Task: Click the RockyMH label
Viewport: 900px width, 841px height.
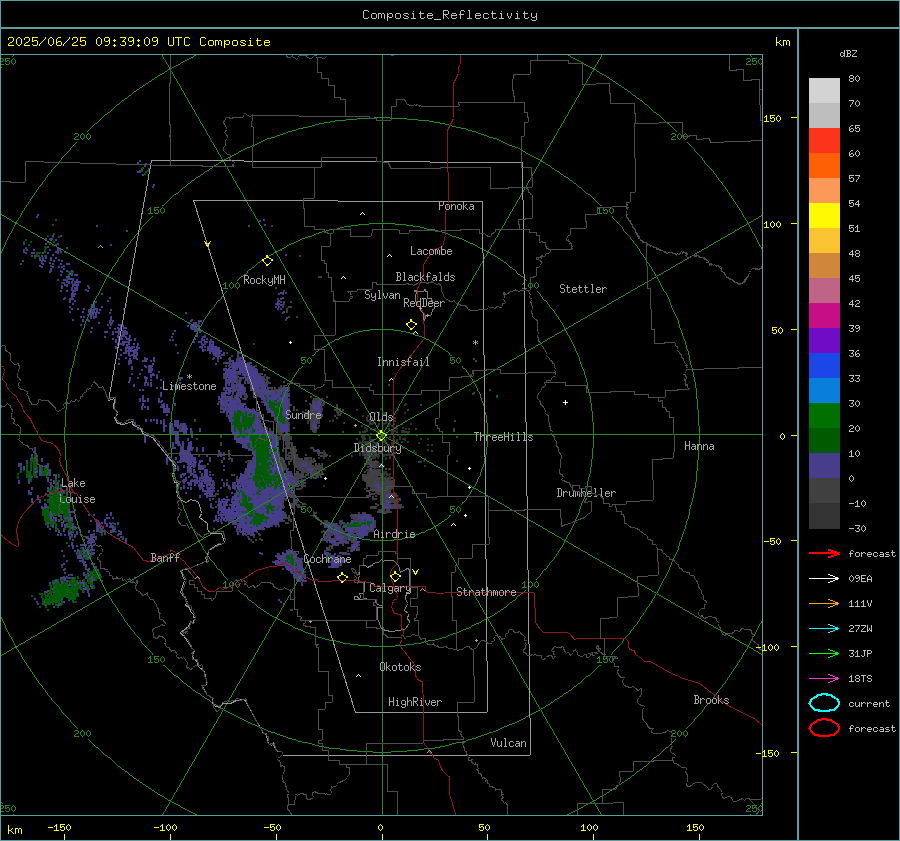Action: pyautogui.click(x=264, y=280)
